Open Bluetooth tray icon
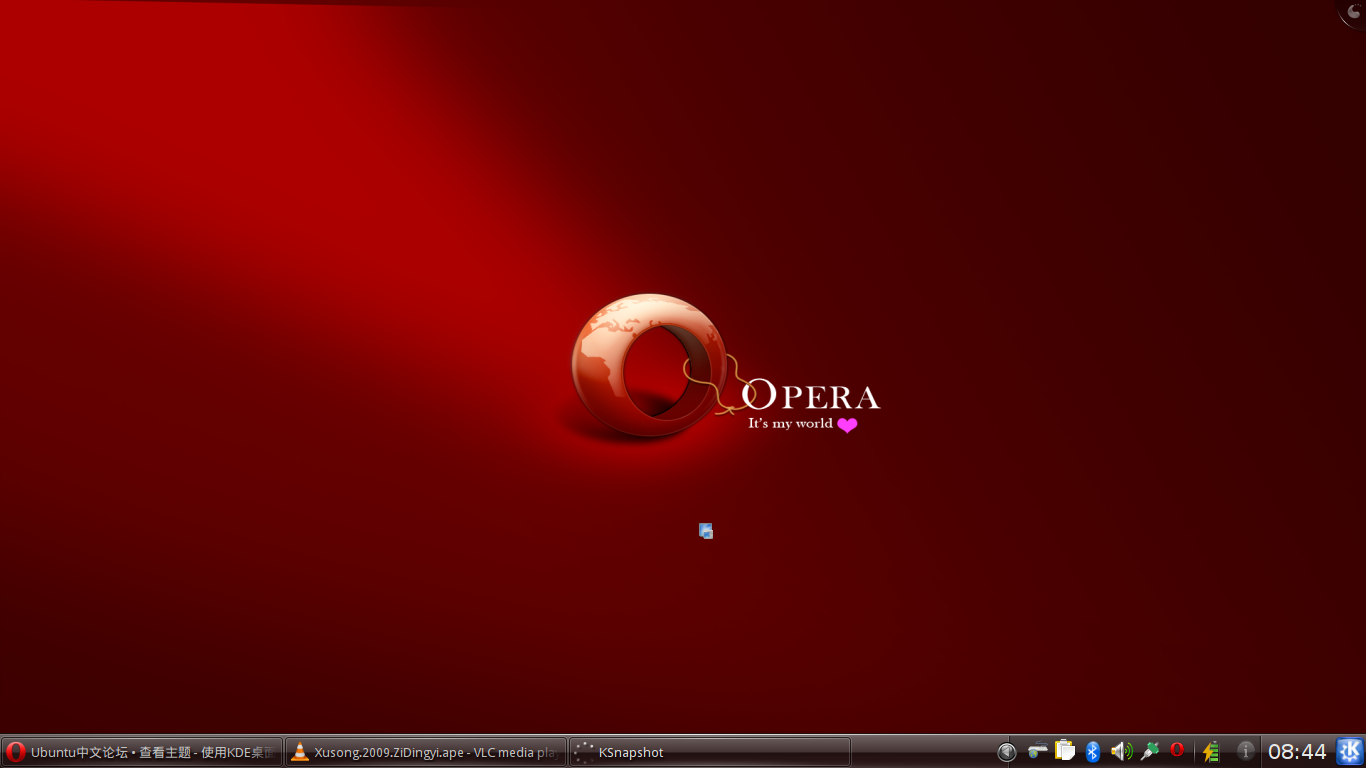The image size is (1366, 768). pyautogui.click(x=1093, y=751)
